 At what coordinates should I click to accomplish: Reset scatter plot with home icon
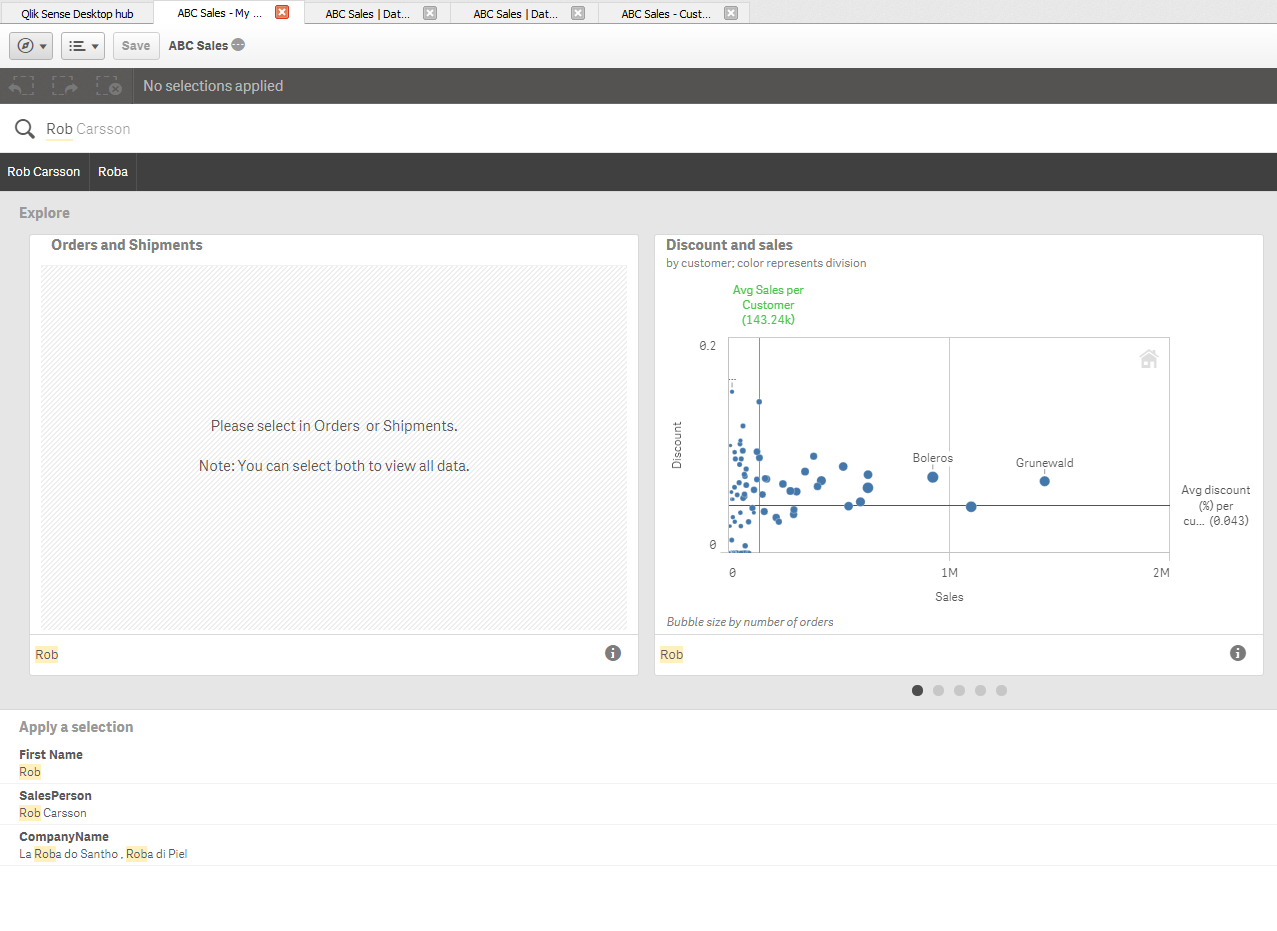tap(1149, 358)
